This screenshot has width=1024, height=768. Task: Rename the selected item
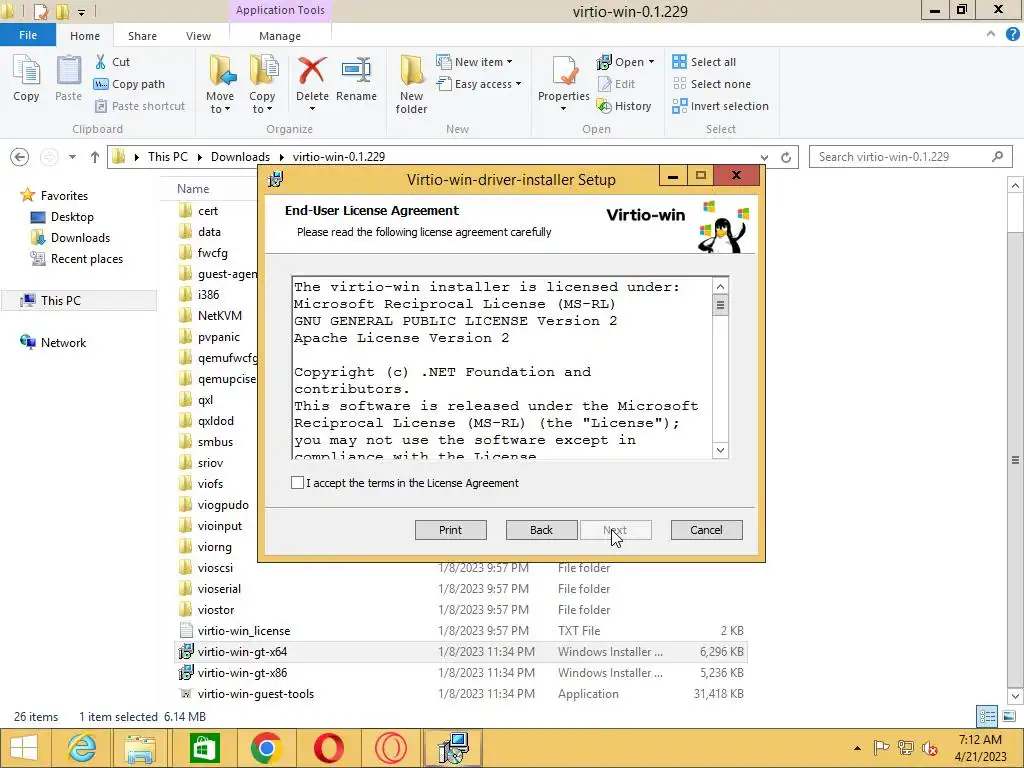coord(357,78)
